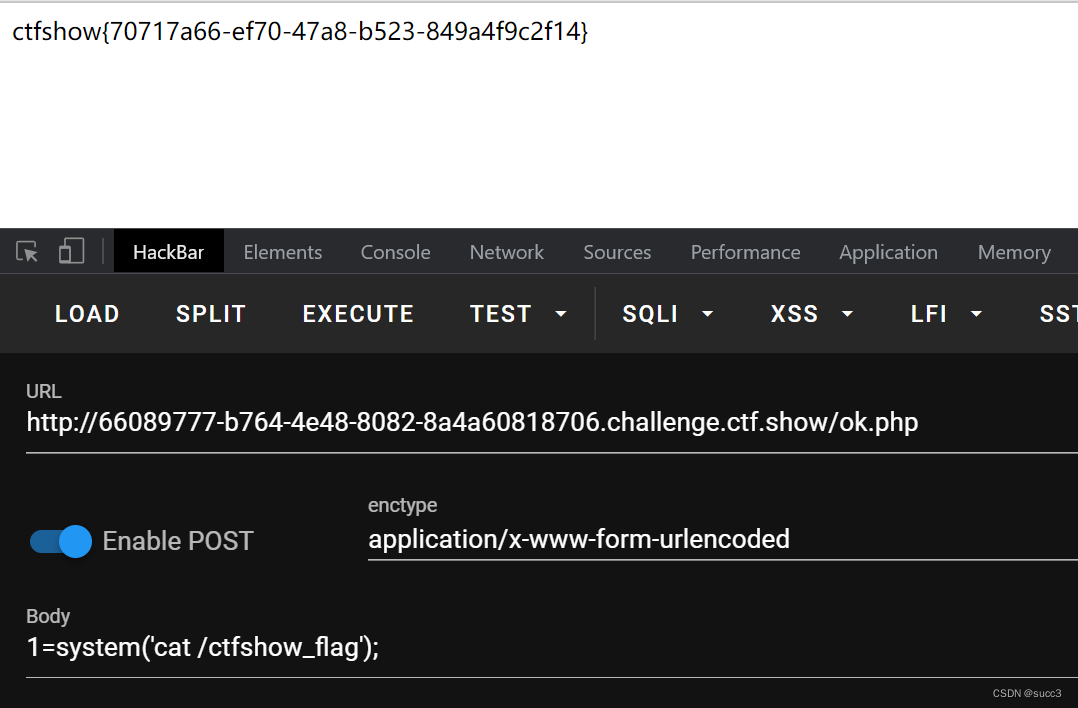The width and height of the screenshot is (1078, 708).
Task: Click the Body input field
Action: pos(551,648)
